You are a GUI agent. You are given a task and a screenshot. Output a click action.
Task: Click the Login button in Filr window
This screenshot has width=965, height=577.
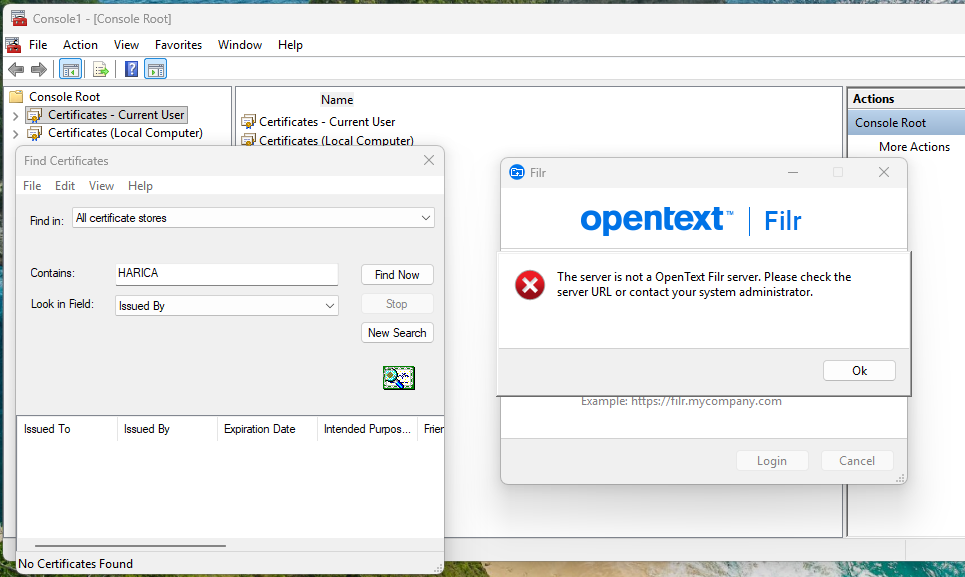coord(772,461)
